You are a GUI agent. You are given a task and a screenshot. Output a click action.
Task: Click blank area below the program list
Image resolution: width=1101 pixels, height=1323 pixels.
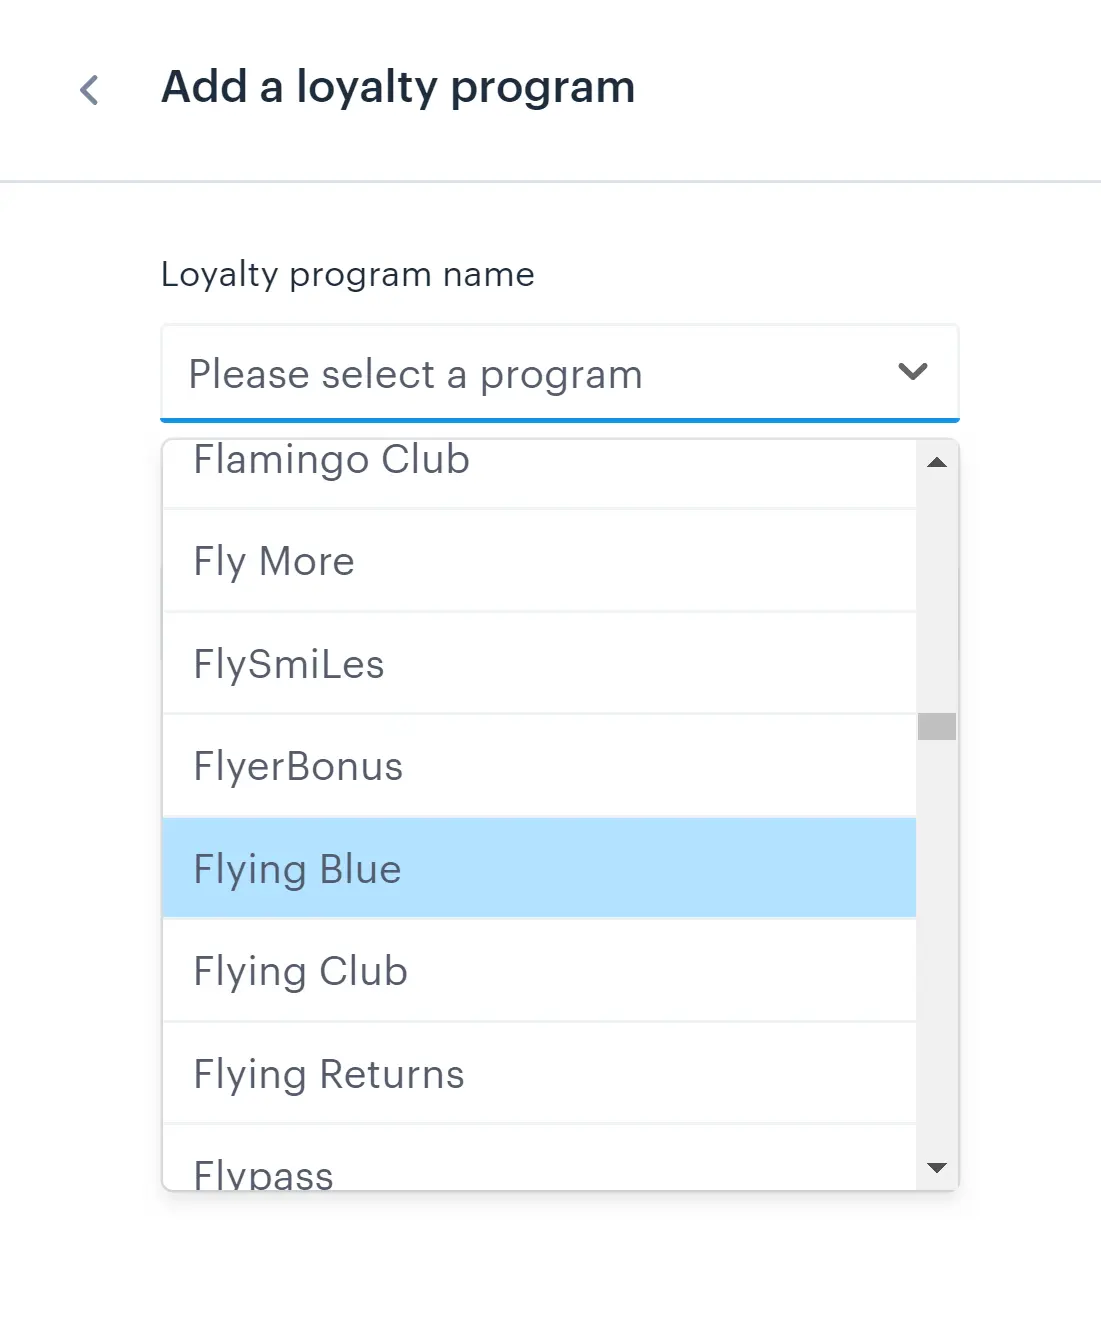(550, 1260)
